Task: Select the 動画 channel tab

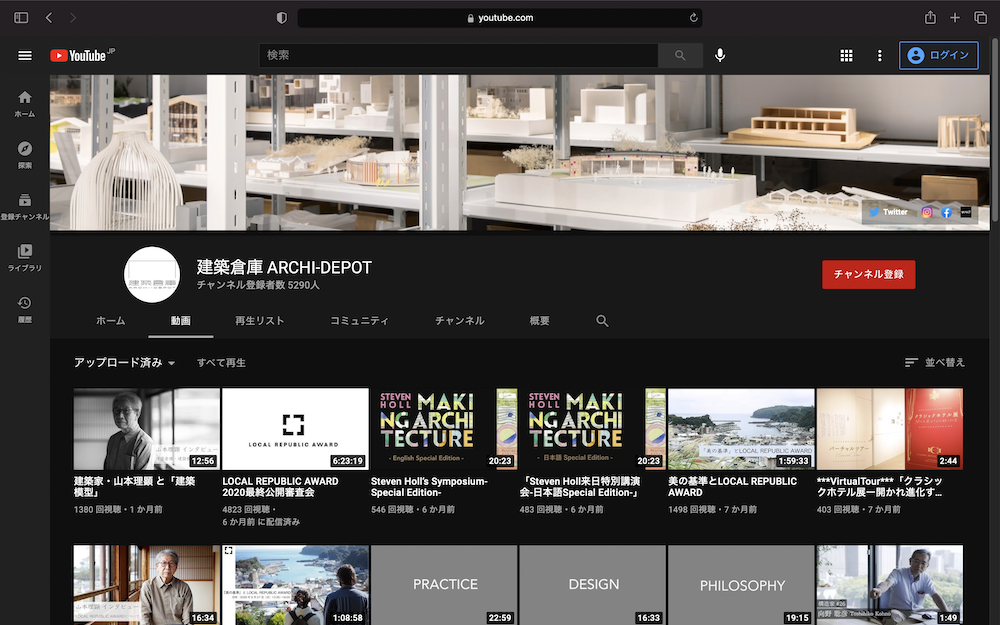Action: [180, 321]
